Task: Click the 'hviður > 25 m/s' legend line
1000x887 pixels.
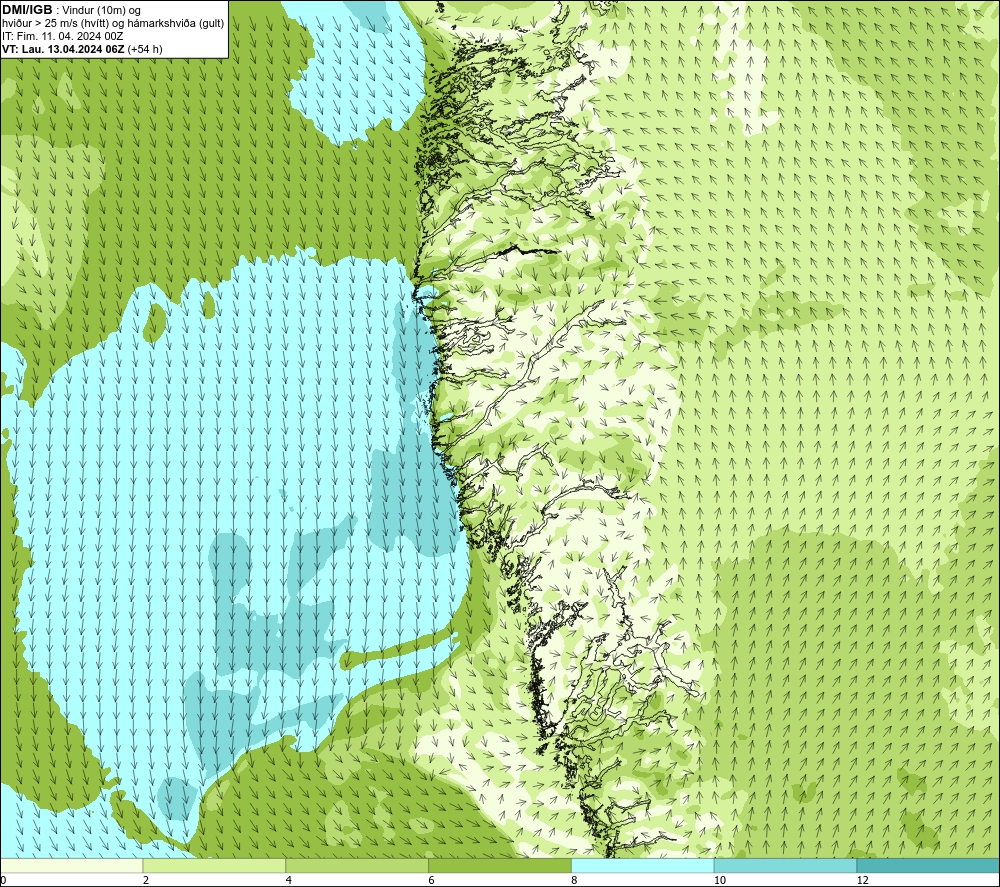Action: pos(113,23)
